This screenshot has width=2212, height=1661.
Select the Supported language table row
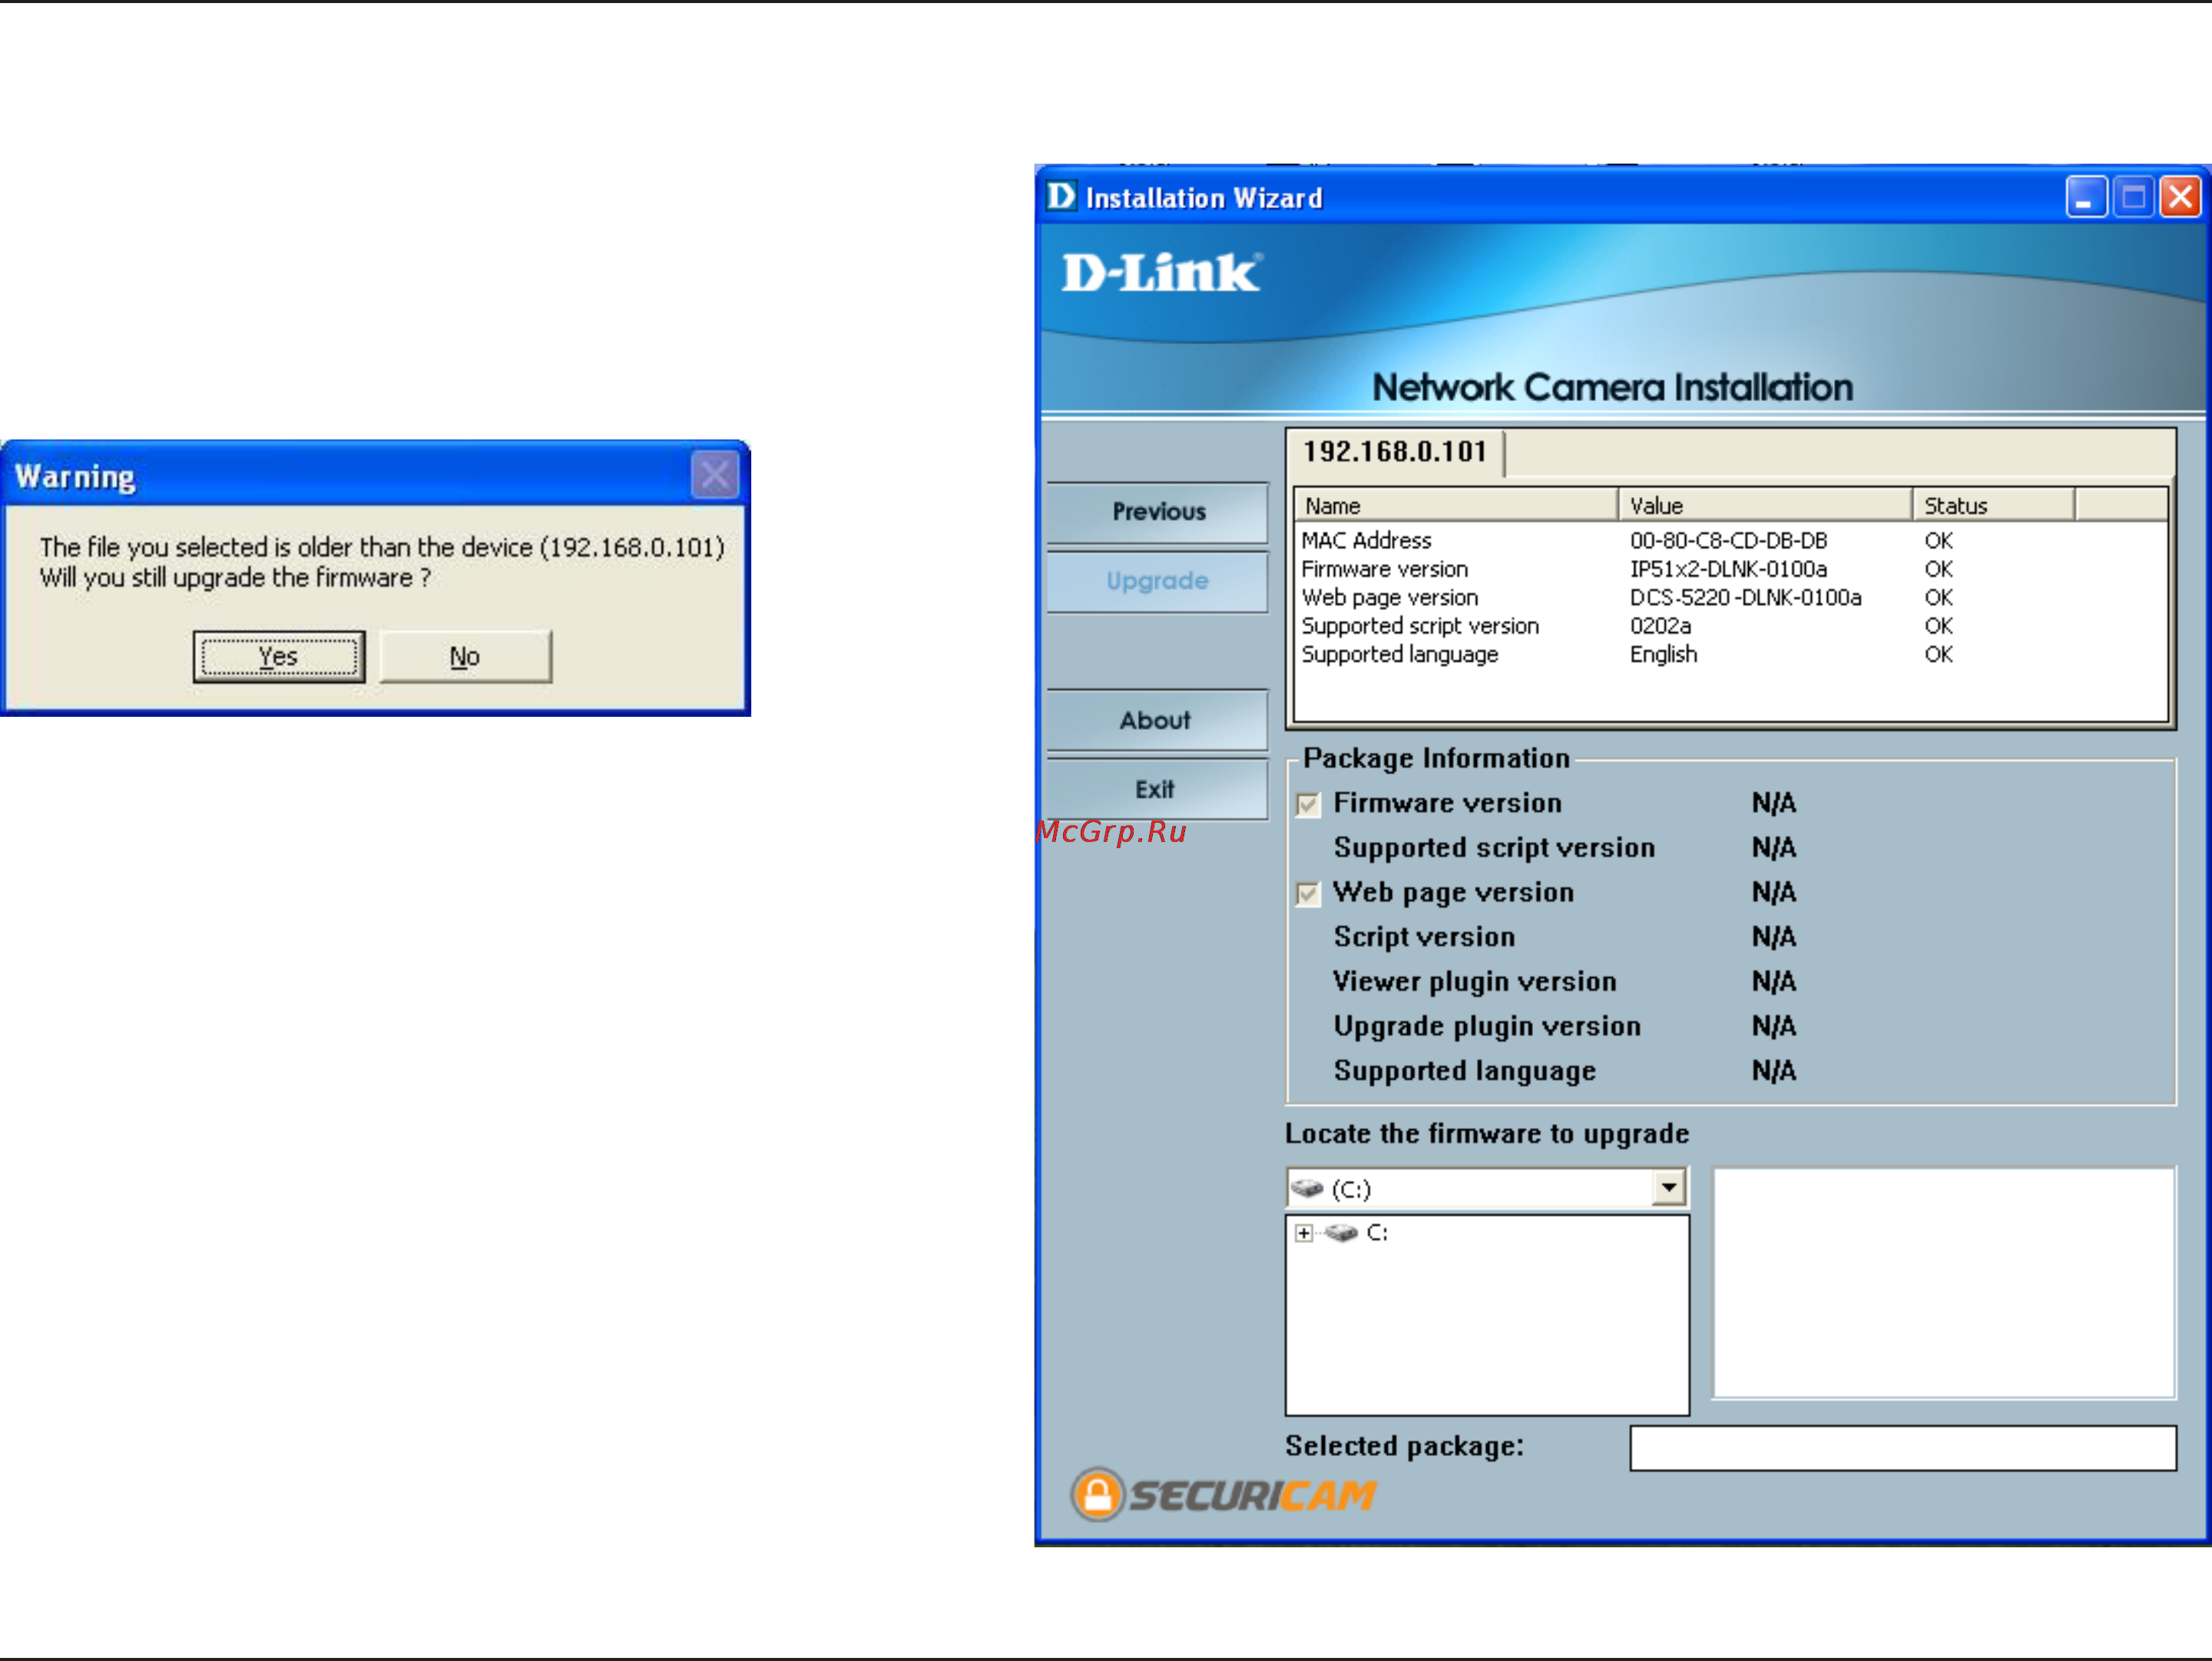point(1730,655)
